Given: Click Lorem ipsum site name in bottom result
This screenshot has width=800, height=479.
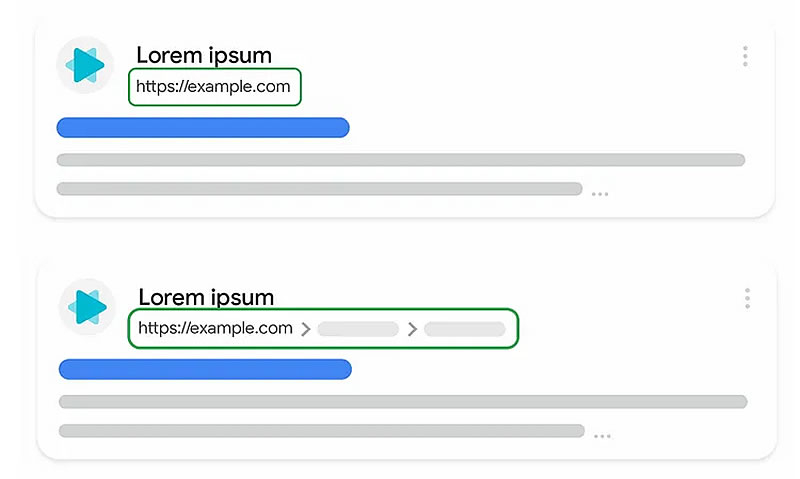Looking at the screenshot, I should pyautogui.click(x=206, y=297).
